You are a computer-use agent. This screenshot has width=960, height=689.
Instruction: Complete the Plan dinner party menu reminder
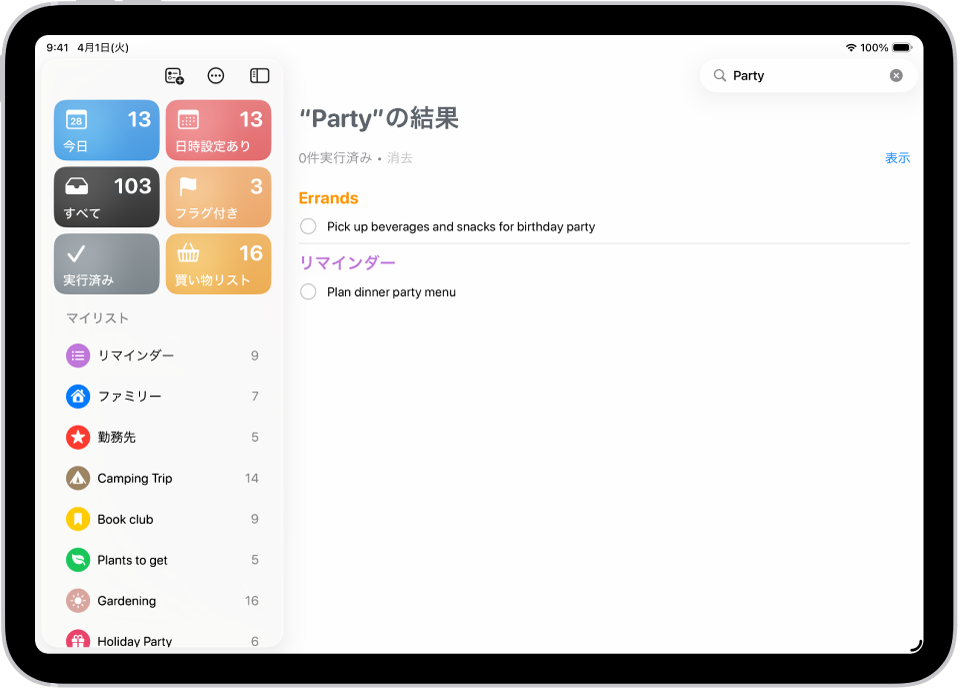click(308, 292)
